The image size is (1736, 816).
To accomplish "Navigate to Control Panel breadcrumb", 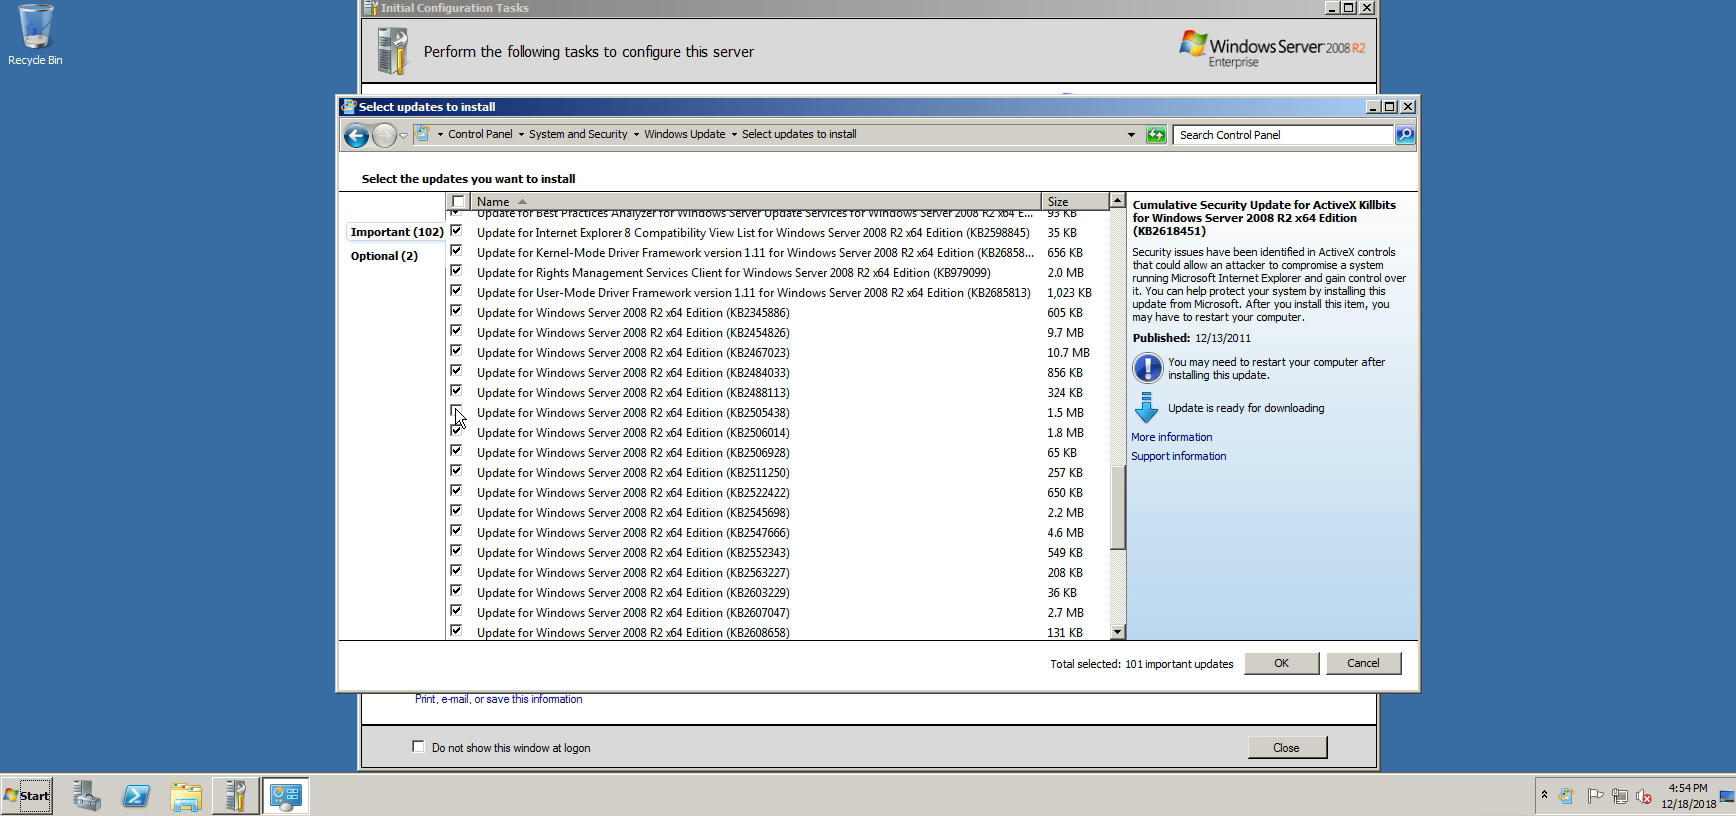I will [x=480, y=134].
